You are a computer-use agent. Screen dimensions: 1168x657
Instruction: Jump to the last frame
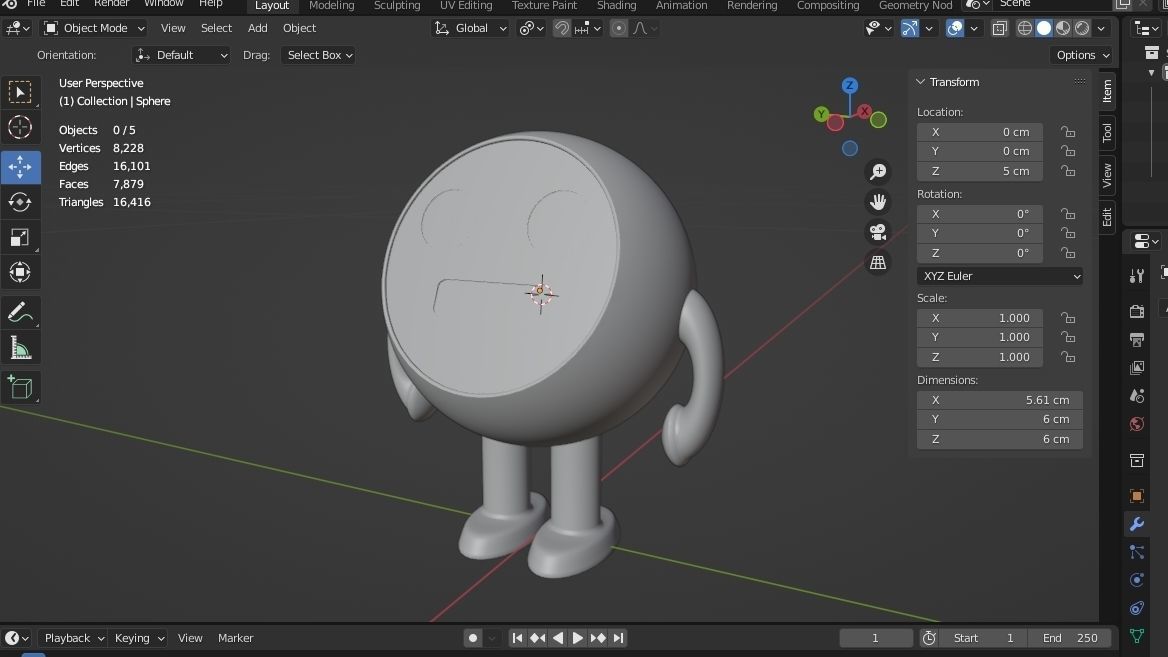[618, 638]
